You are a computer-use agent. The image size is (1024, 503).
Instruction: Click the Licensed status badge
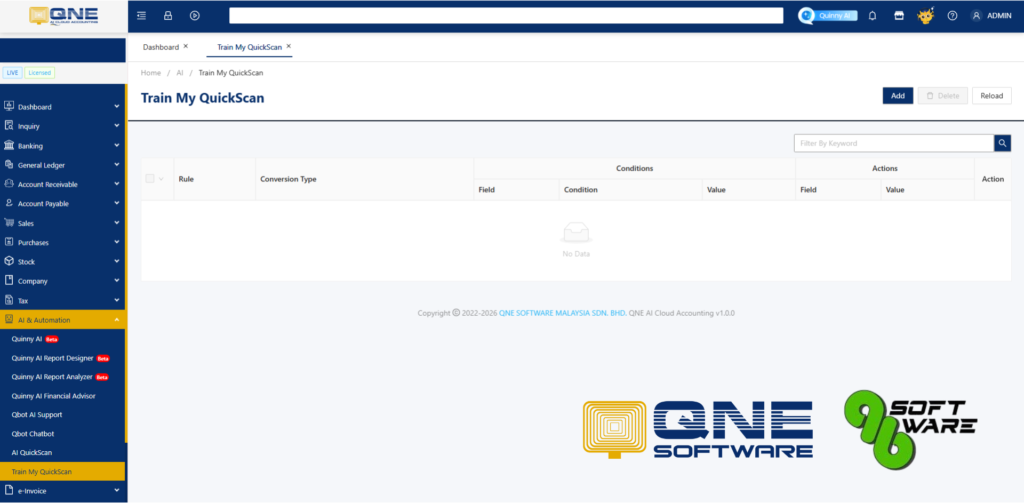coord(40,73)
